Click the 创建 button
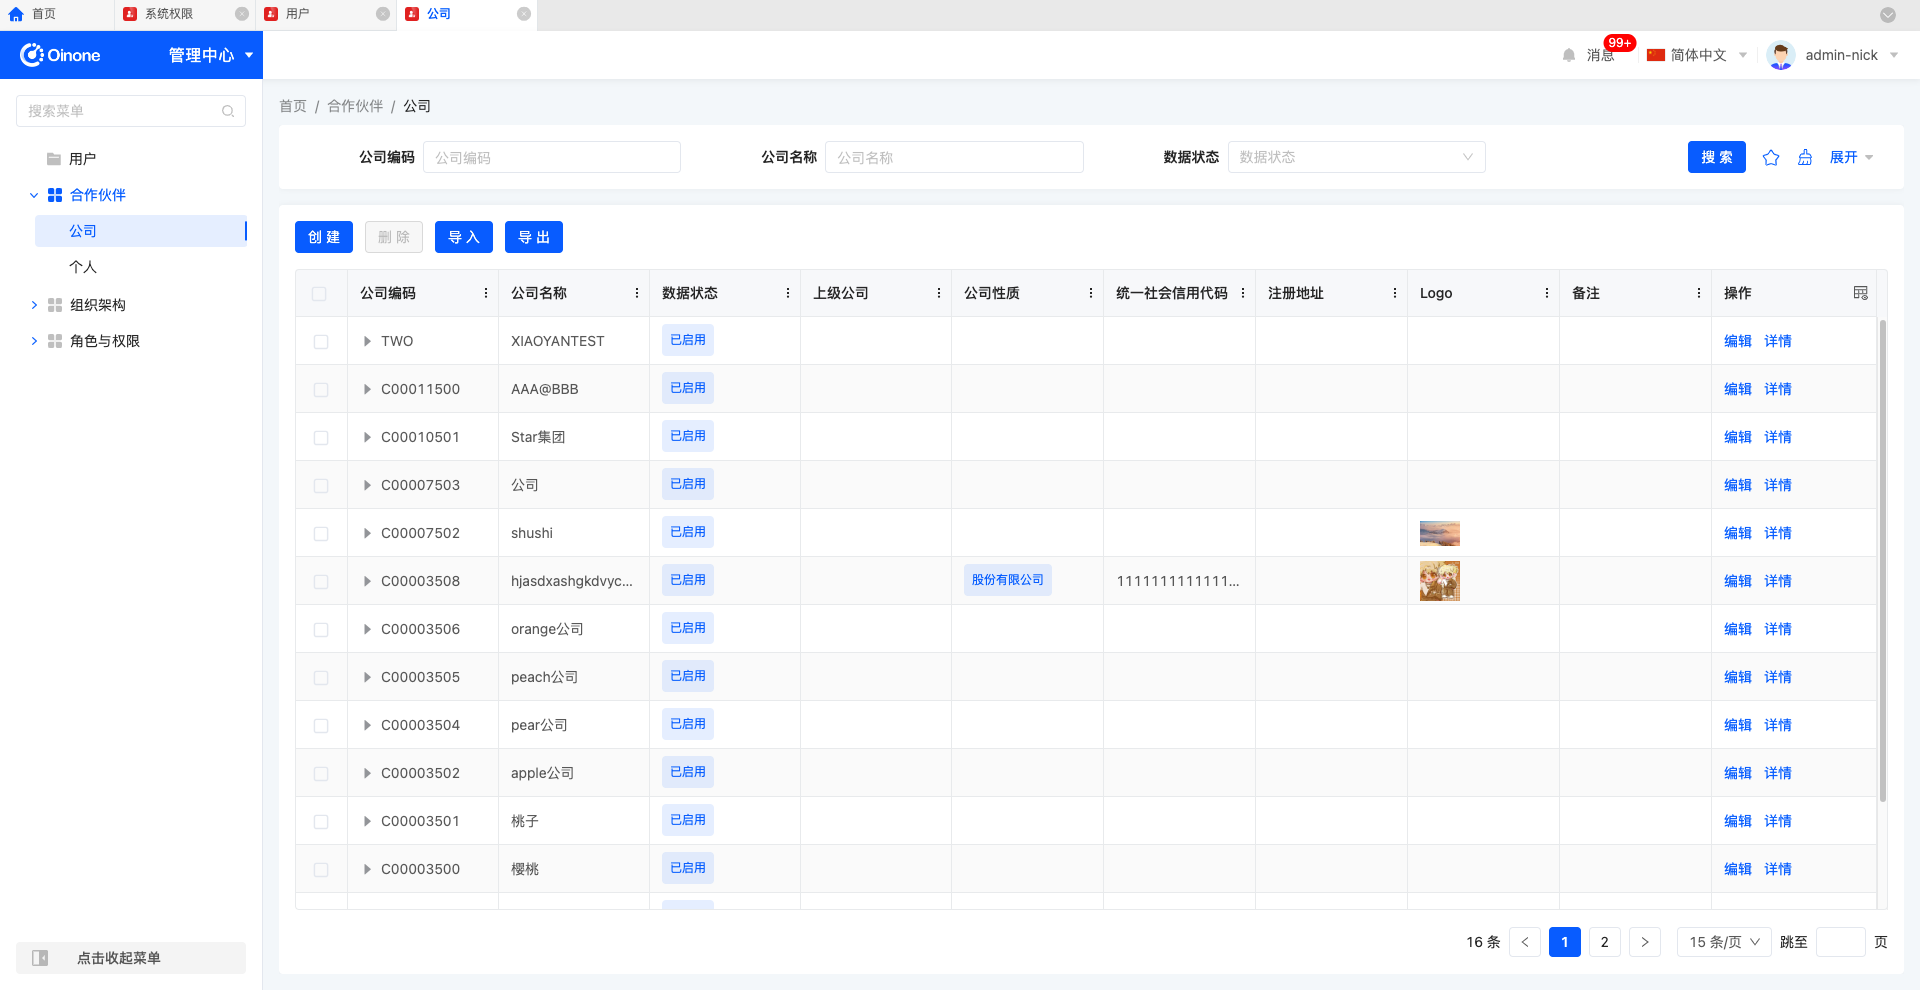The width and height of the screenshot is (1920, 990). pos(324,237)
